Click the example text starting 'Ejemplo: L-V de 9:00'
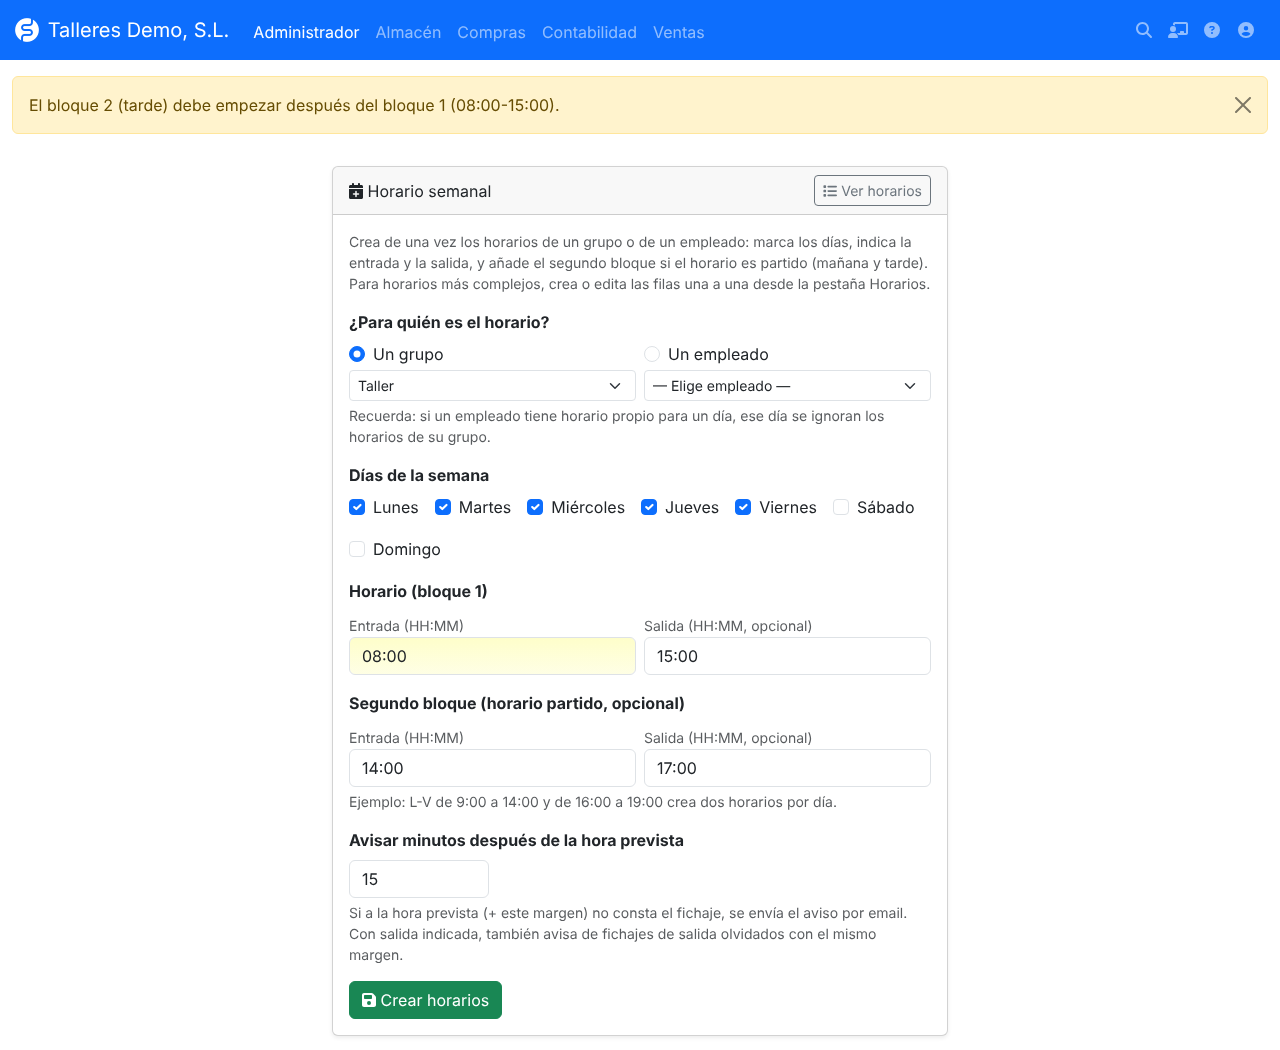 [593, 802]
